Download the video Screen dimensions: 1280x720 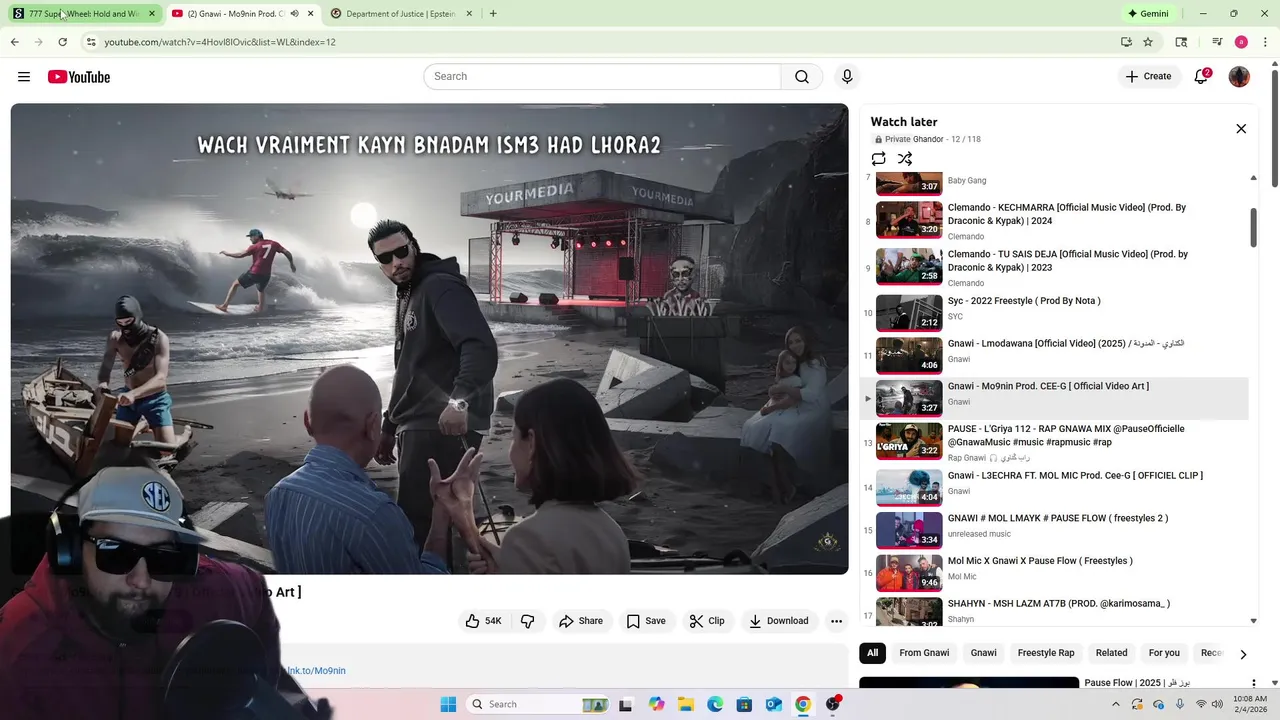tap(778, 621)
